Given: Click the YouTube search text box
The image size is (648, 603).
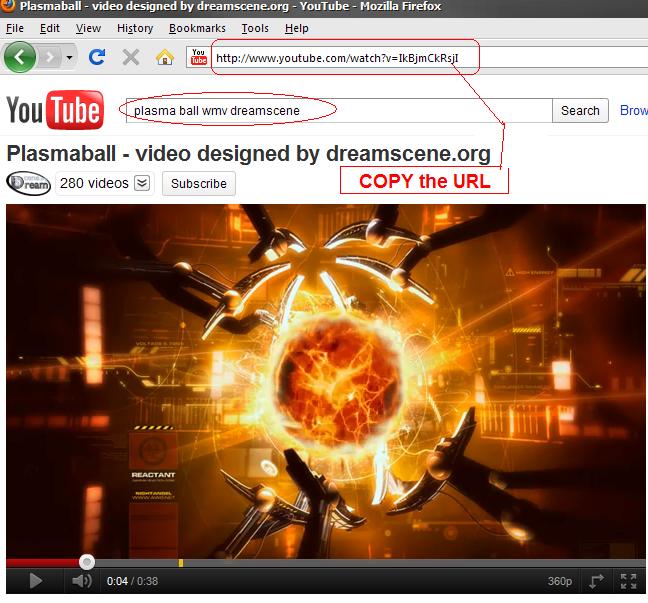Looking at the screenshot, I should coord(339,110).
